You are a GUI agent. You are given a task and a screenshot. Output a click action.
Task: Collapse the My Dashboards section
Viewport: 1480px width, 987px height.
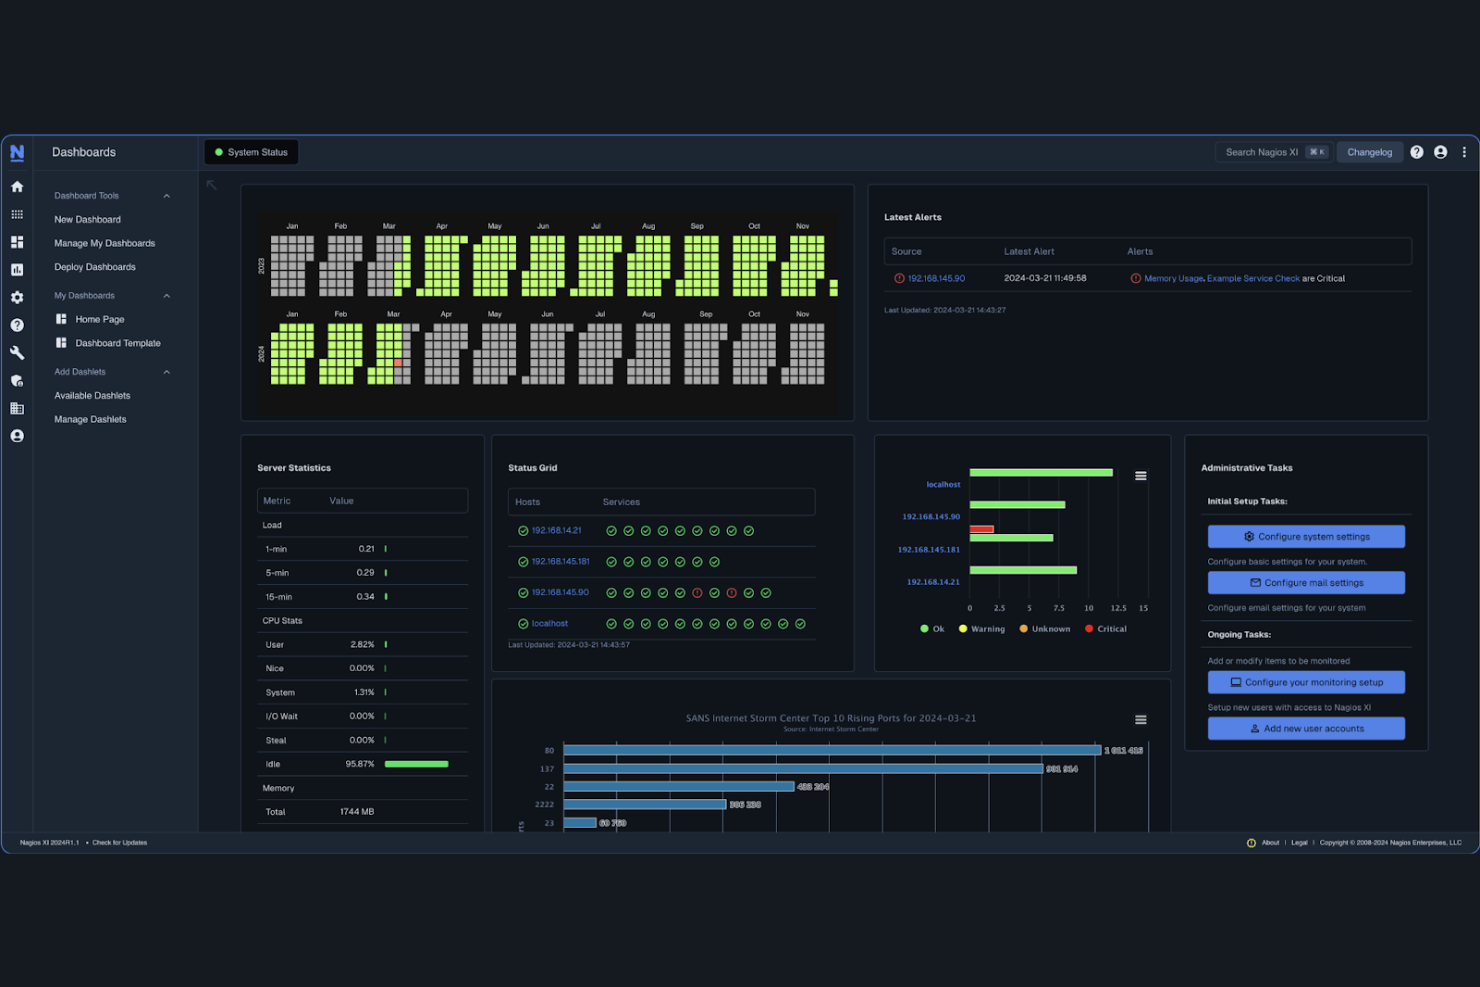167,295
